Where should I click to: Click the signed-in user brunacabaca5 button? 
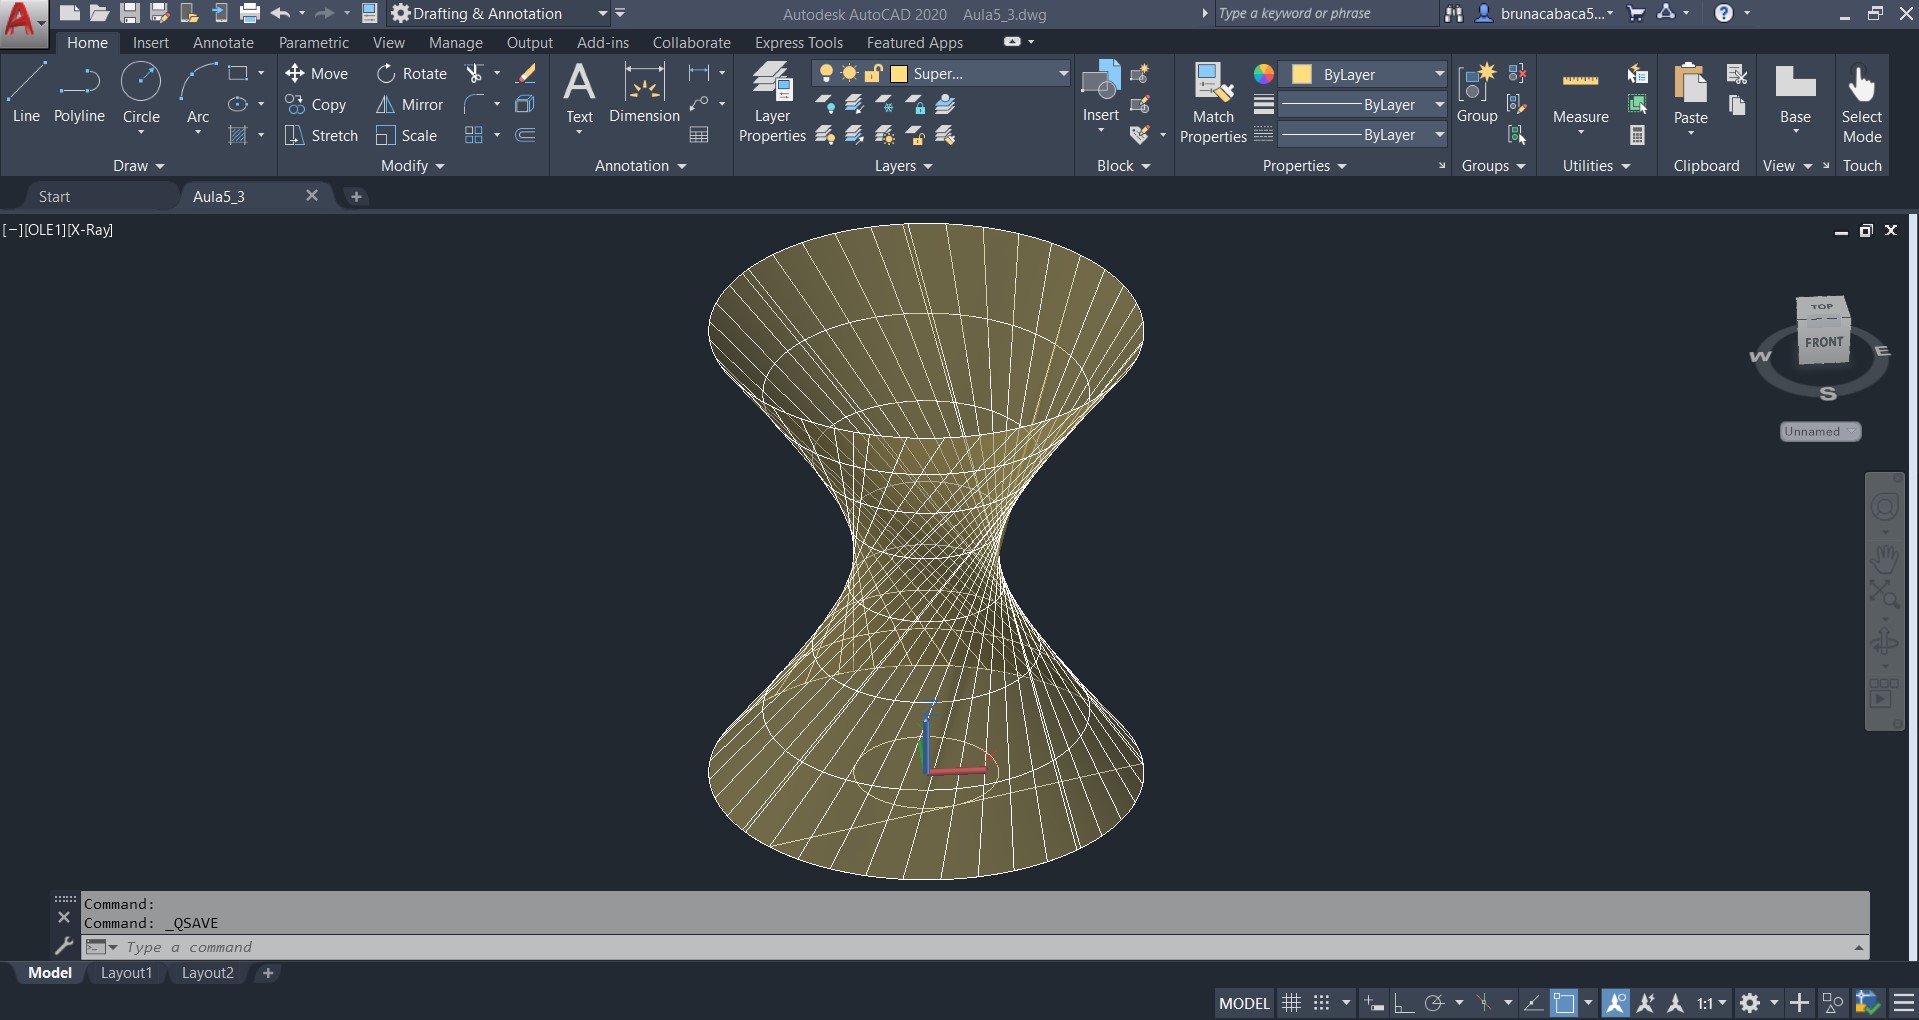[x=1544, y=14]
